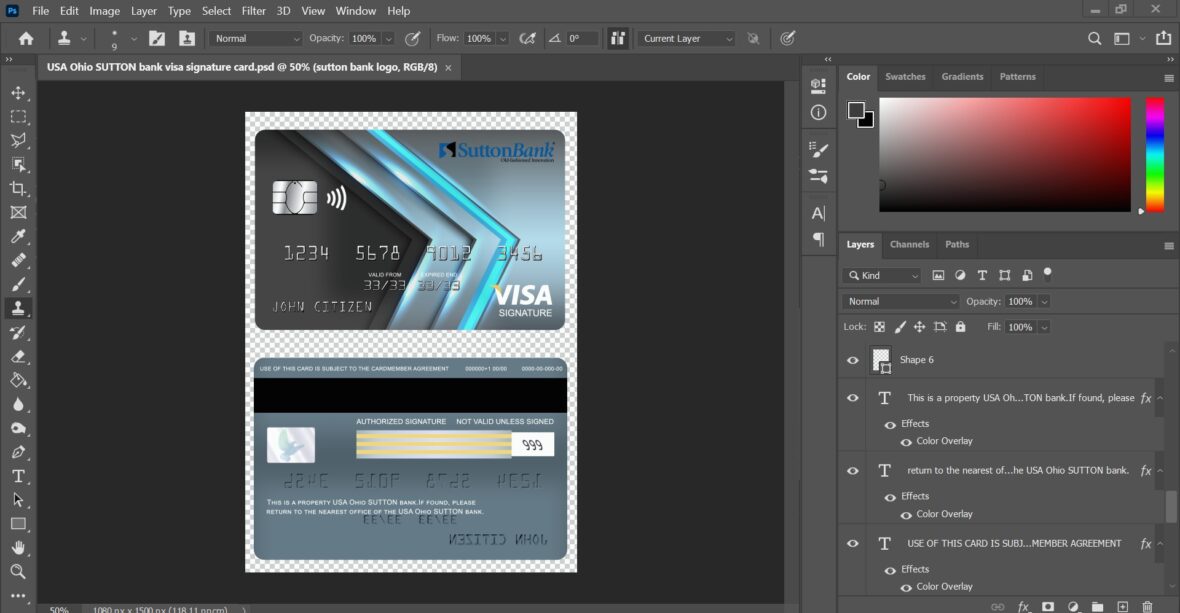Open the Flow percentage dropdown
The image size is (1180, 613).
505,38
